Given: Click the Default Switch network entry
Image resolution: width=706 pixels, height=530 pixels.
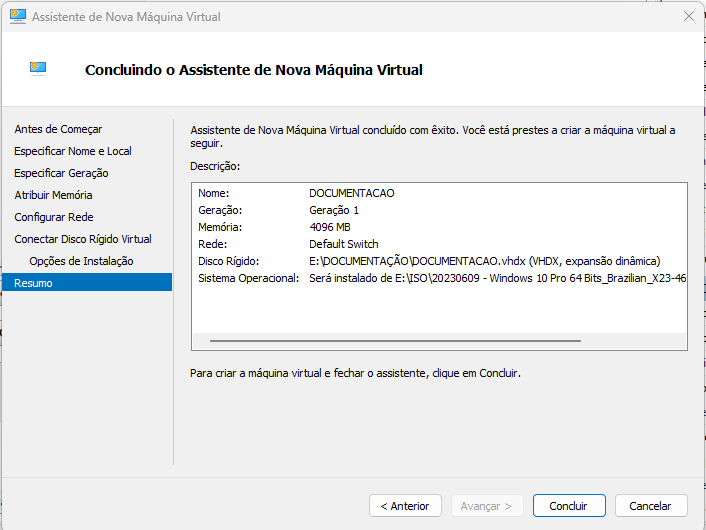Looking at the screenshot, I should click(x=344, y=244).
